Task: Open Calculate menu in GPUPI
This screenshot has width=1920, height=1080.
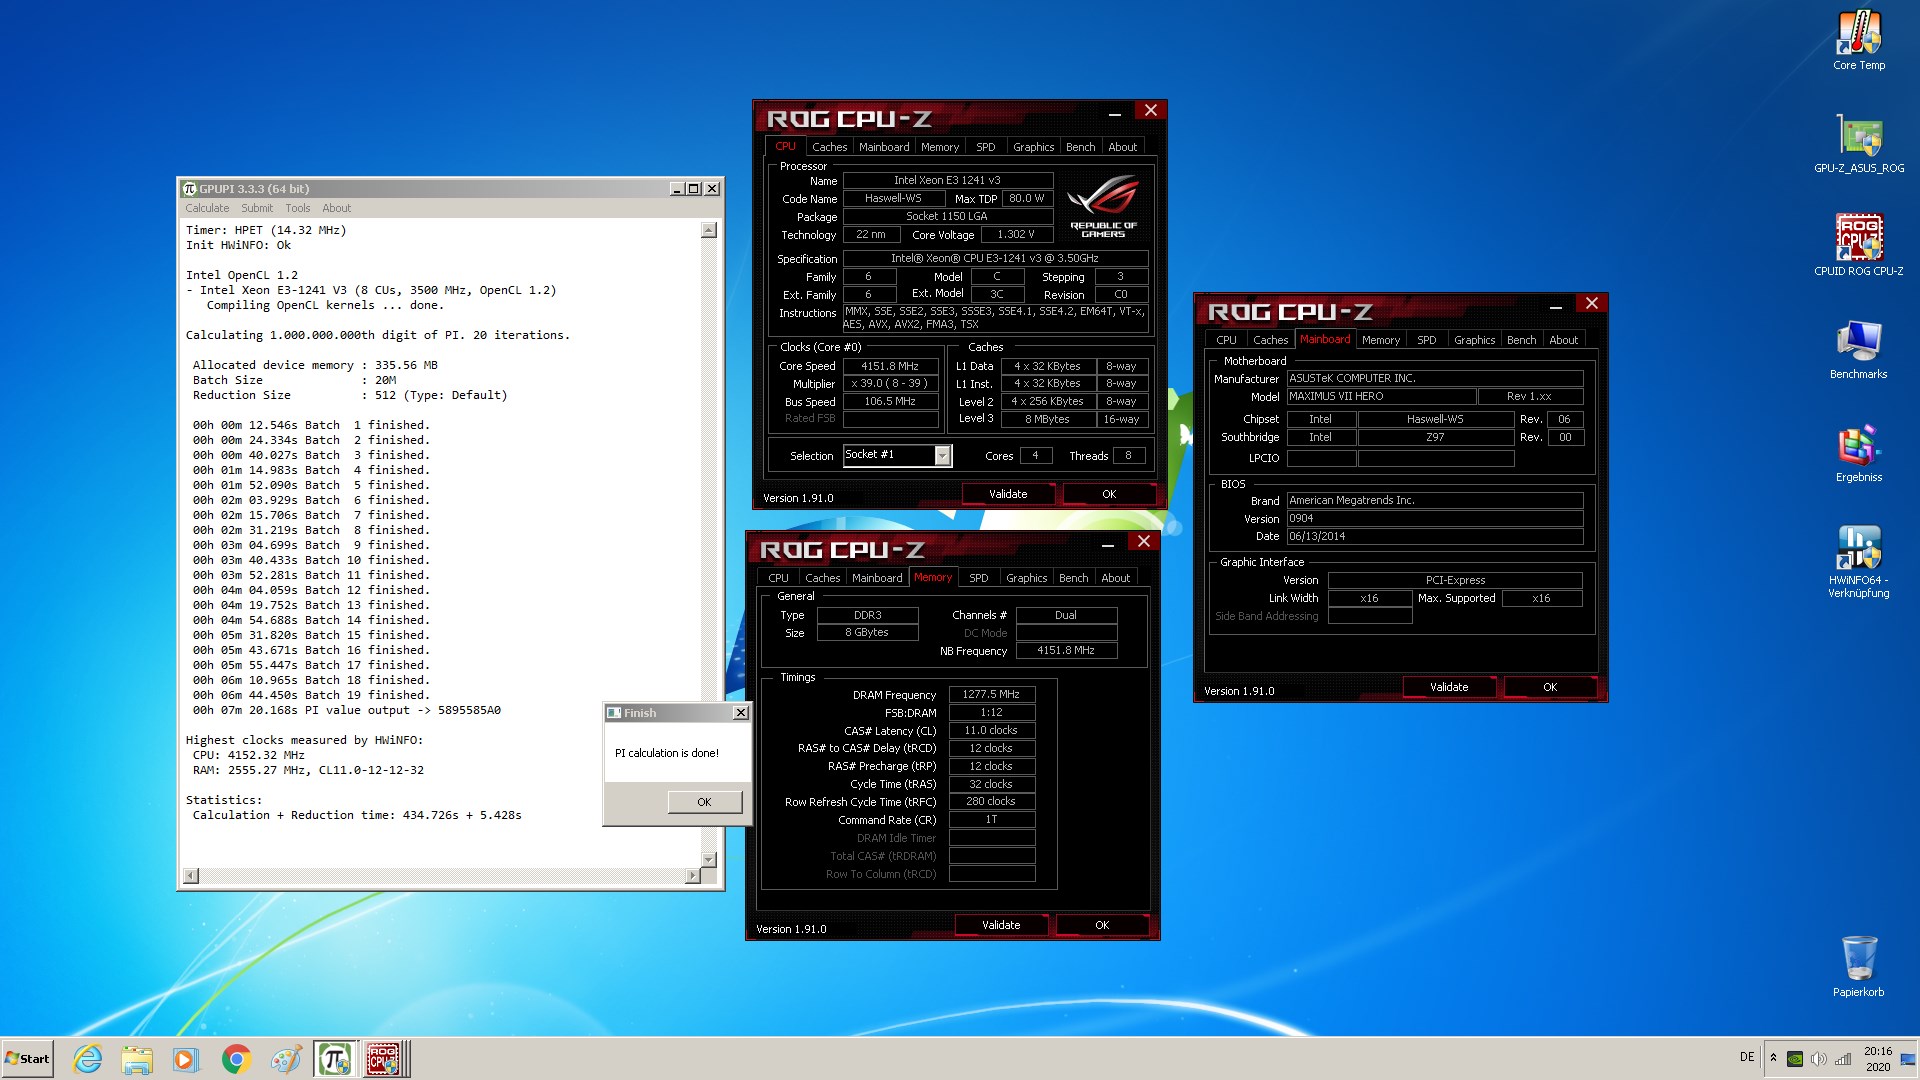Action: pyautogui.click(x=207, y=208)
